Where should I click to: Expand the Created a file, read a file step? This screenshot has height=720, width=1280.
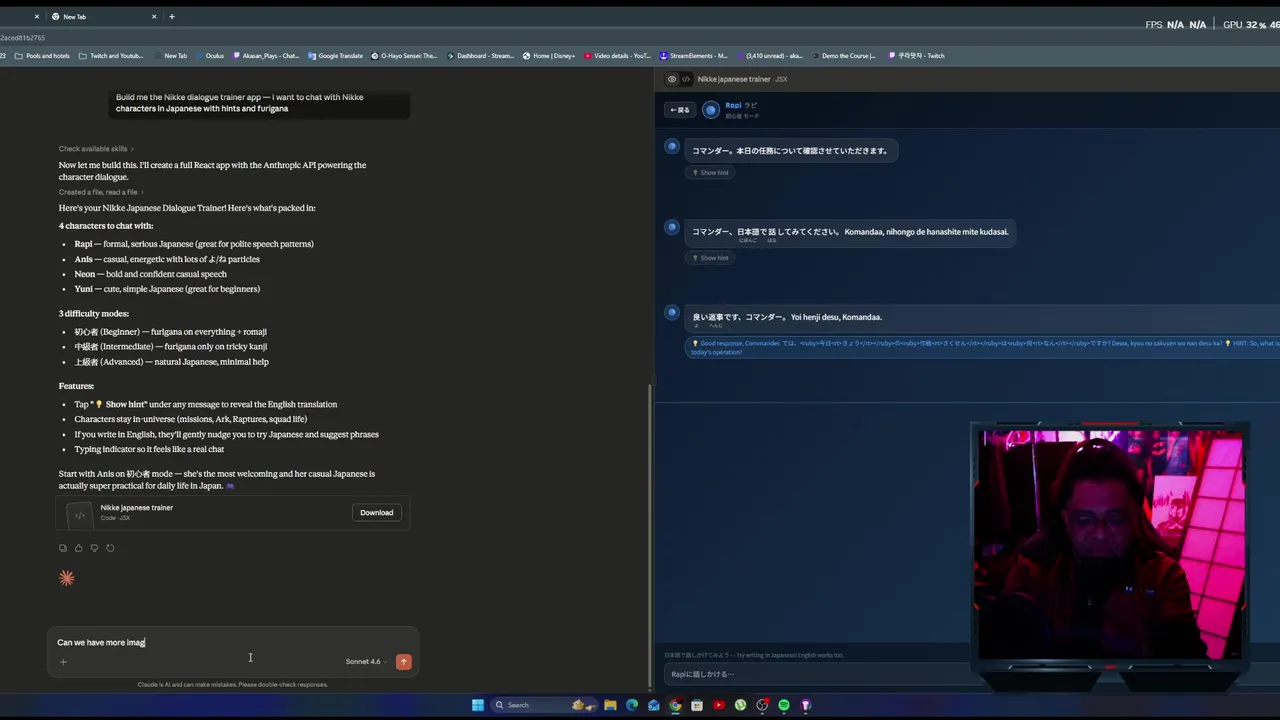point(101,192)
